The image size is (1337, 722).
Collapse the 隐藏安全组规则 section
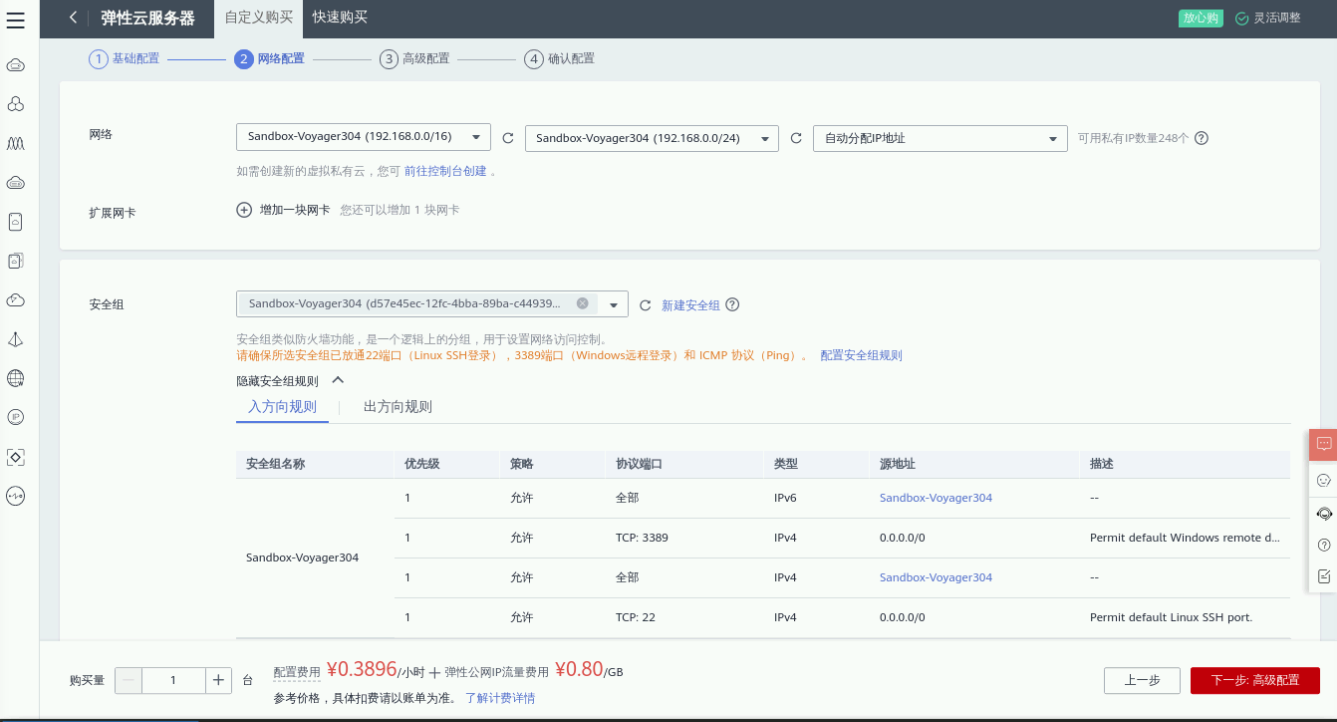290,381
